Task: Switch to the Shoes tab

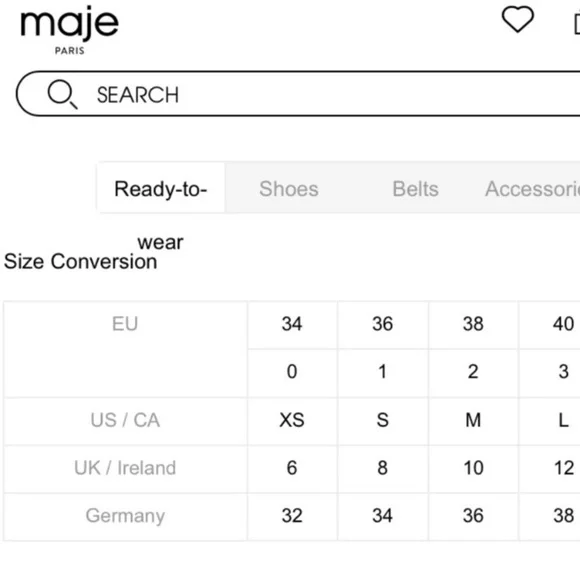Action: [289, 189]
